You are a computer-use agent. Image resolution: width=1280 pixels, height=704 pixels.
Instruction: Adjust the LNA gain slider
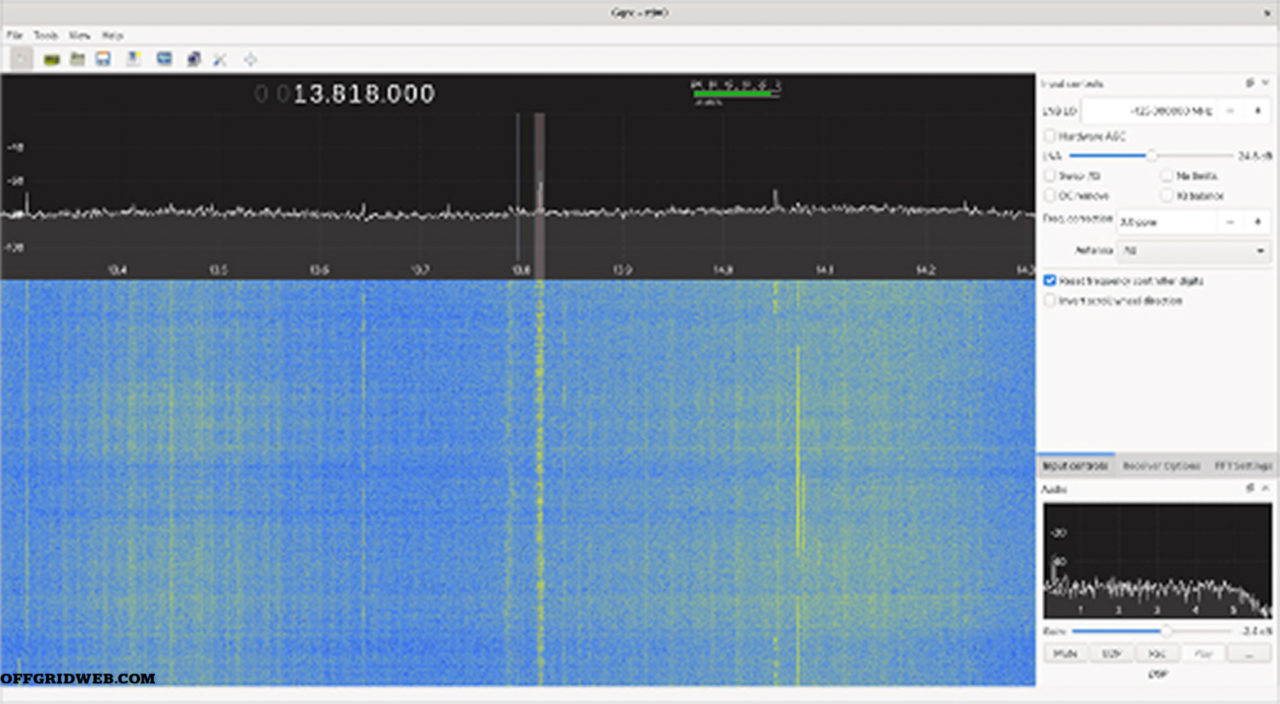[x=1151, y=155]
